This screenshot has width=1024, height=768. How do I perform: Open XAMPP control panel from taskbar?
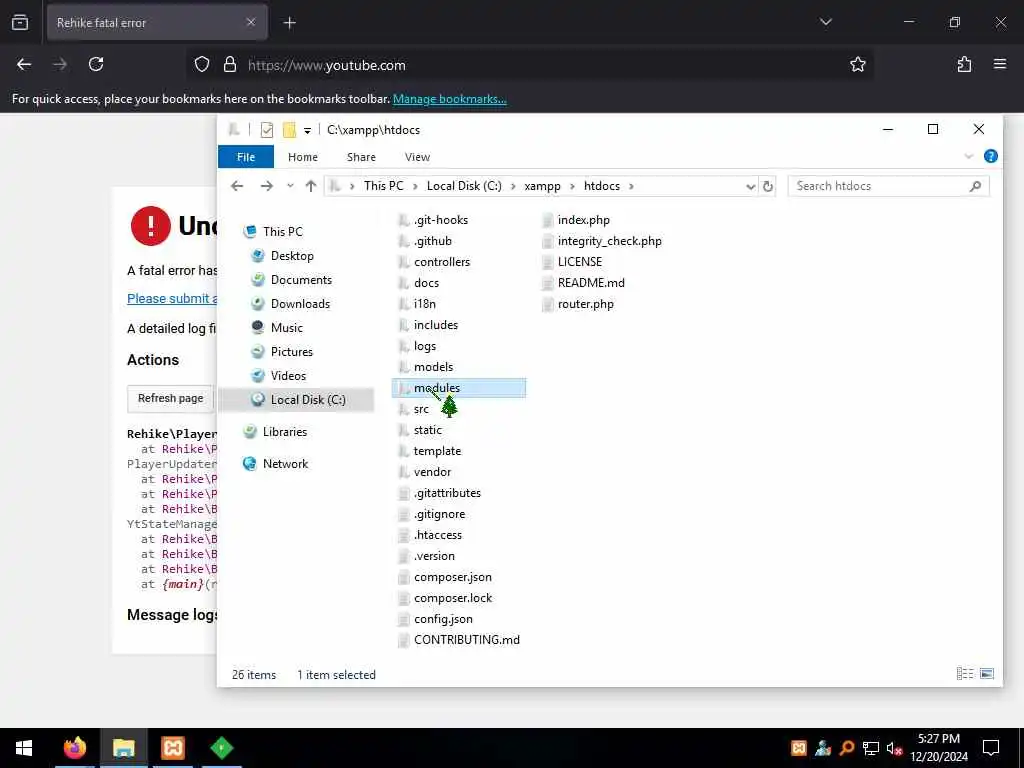(172, 748)
